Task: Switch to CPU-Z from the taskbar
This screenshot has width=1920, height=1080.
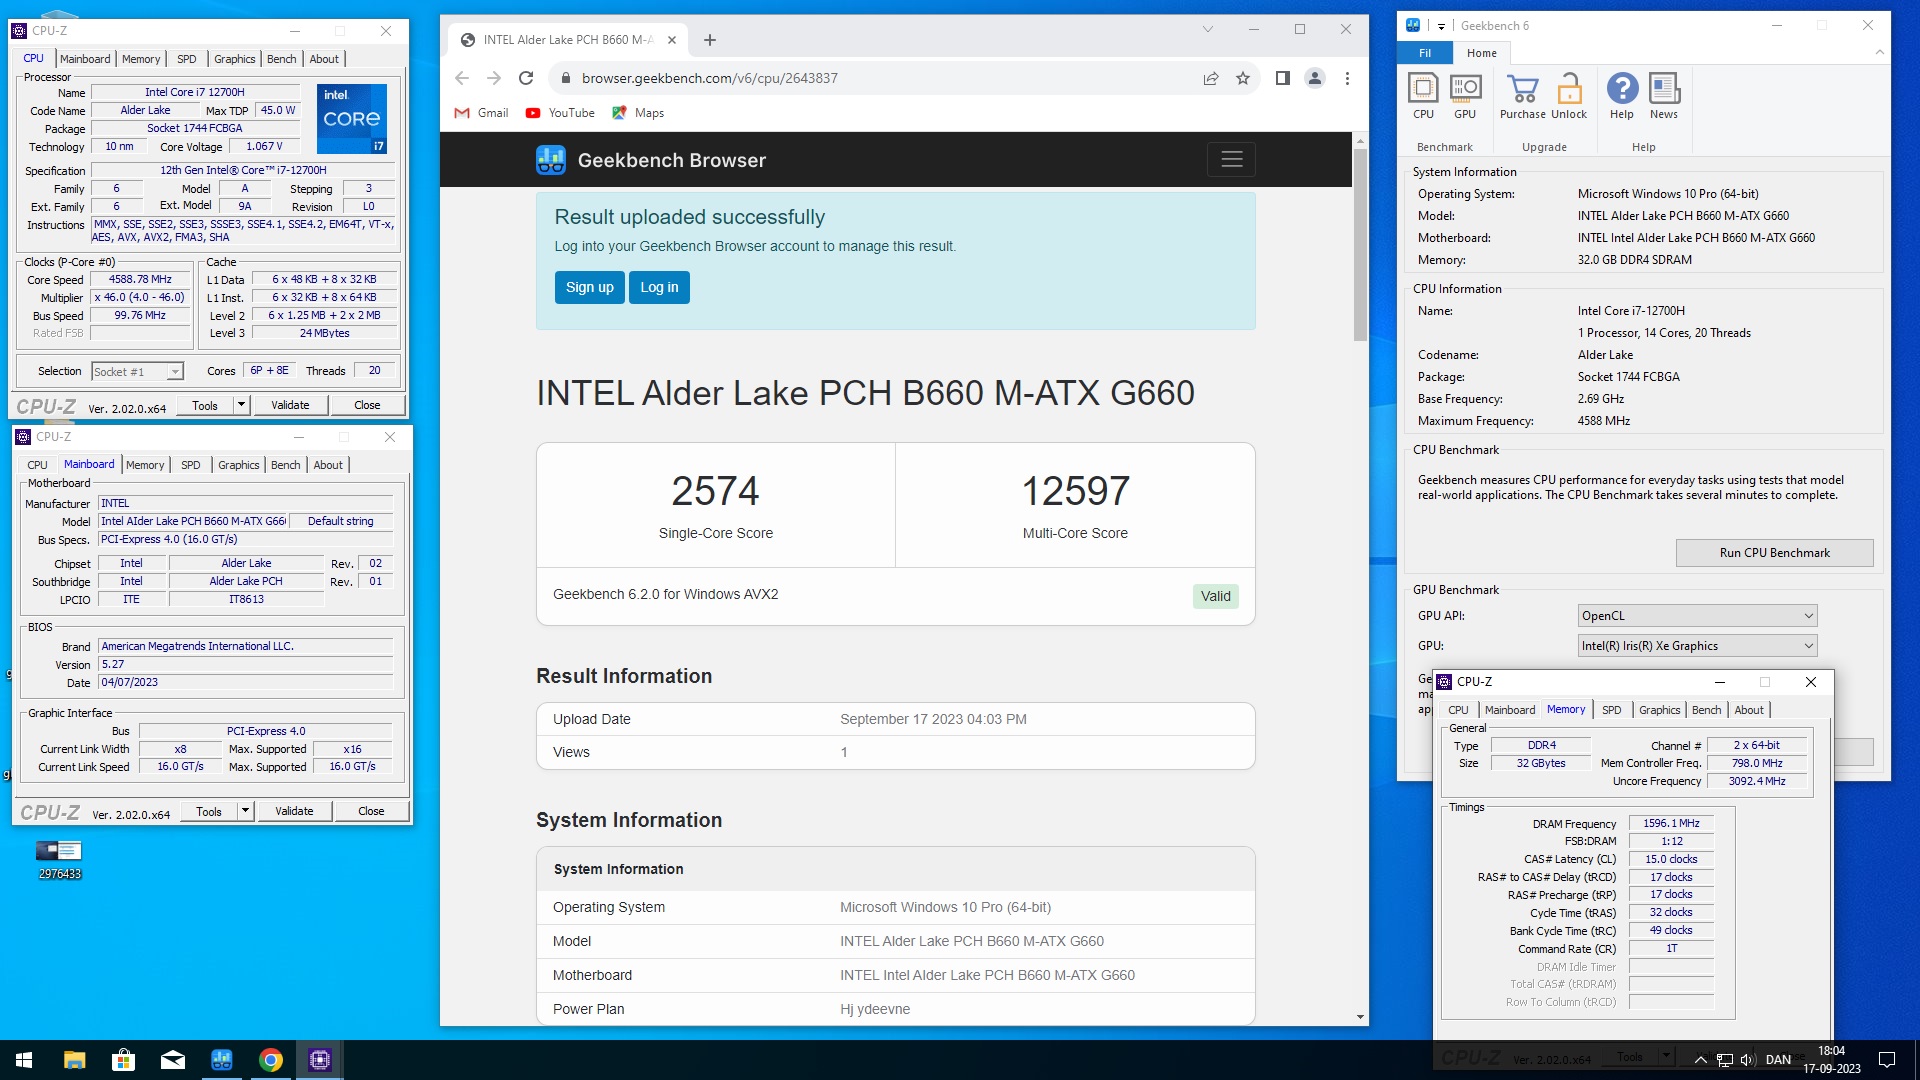Action: (x=320, y=1060)
